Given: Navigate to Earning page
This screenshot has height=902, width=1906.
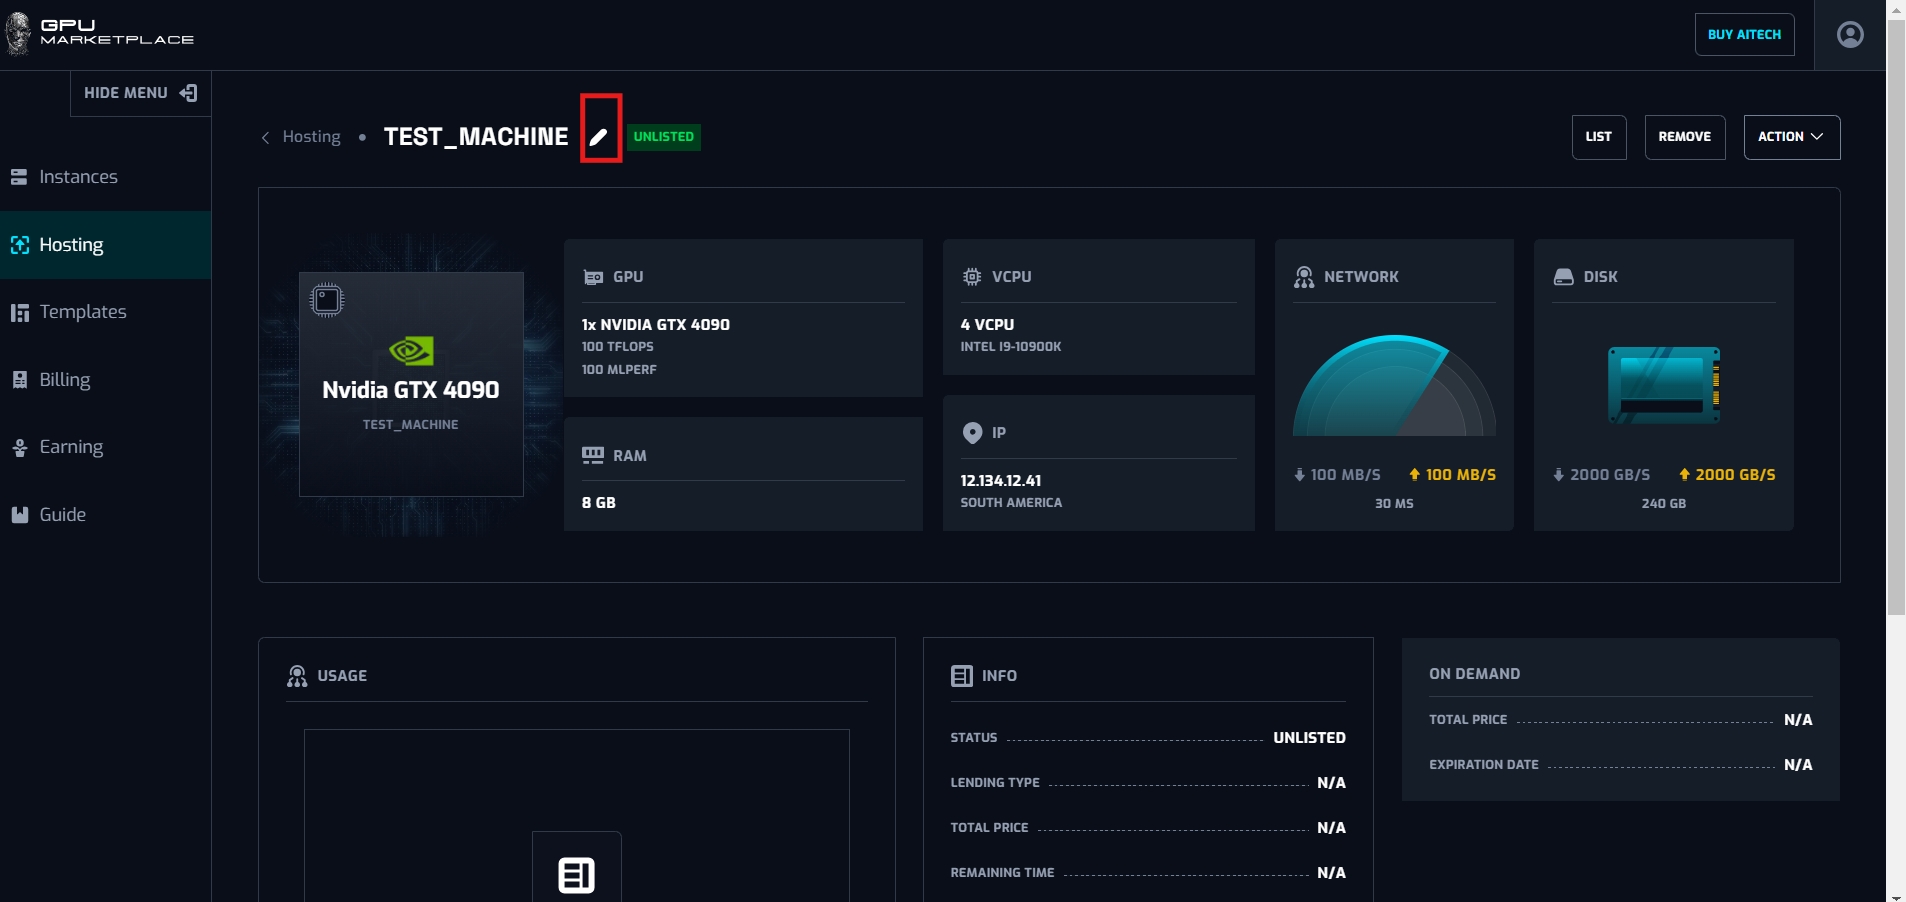Looking at the screenshot, I should (x=70, y=447).
